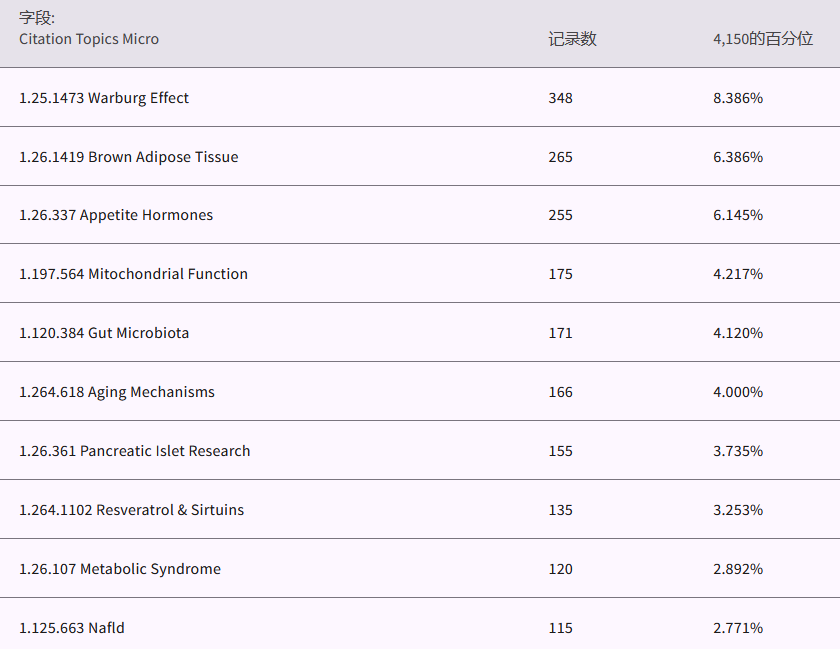Click the 4.000% percentage value
Image resolution: width=840 pixels, height=649 pixels.
pyautogui.click(x=738, y=392)
